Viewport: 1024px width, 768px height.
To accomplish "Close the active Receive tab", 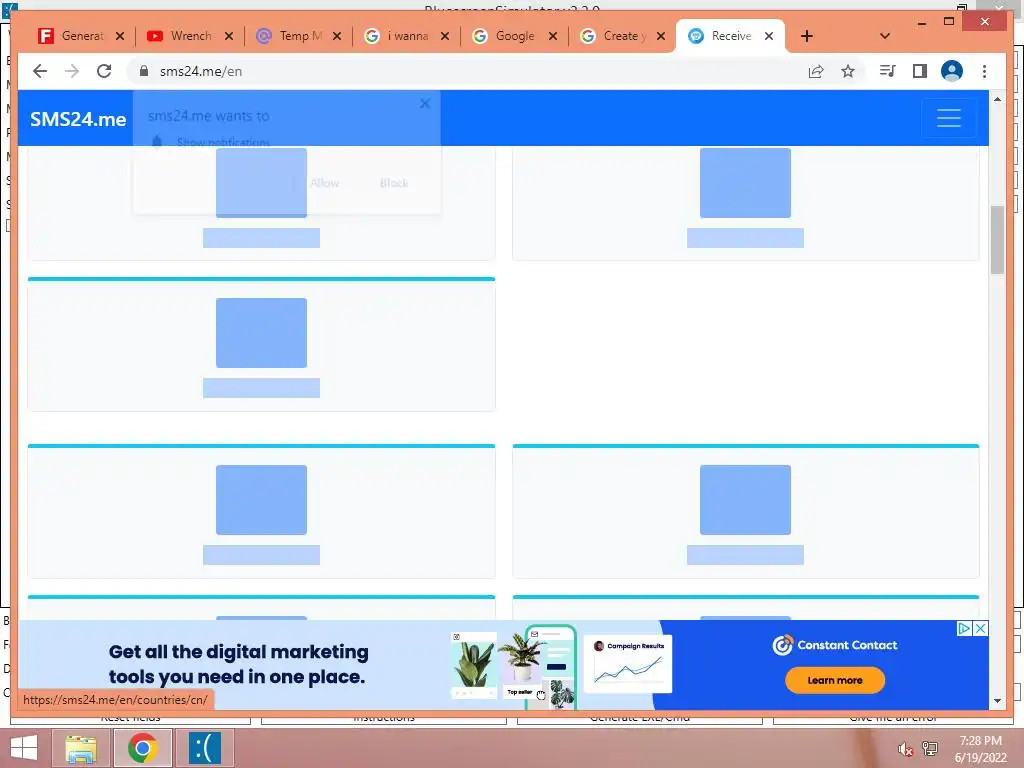I will 769,36.
